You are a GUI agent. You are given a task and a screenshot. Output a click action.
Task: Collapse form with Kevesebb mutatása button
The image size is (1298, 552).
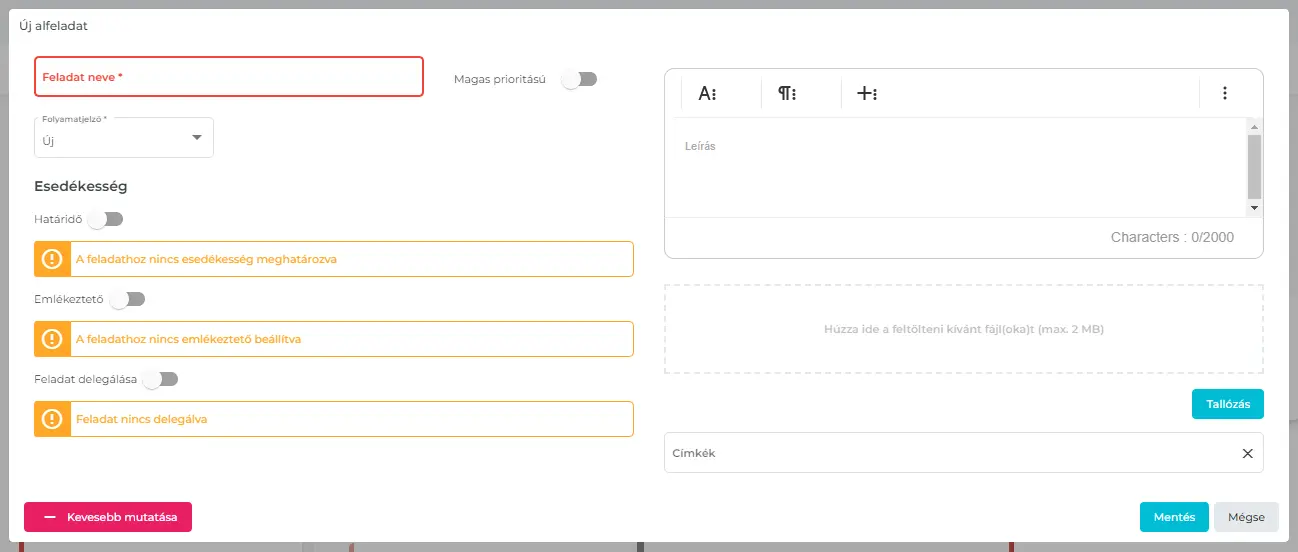108,517
